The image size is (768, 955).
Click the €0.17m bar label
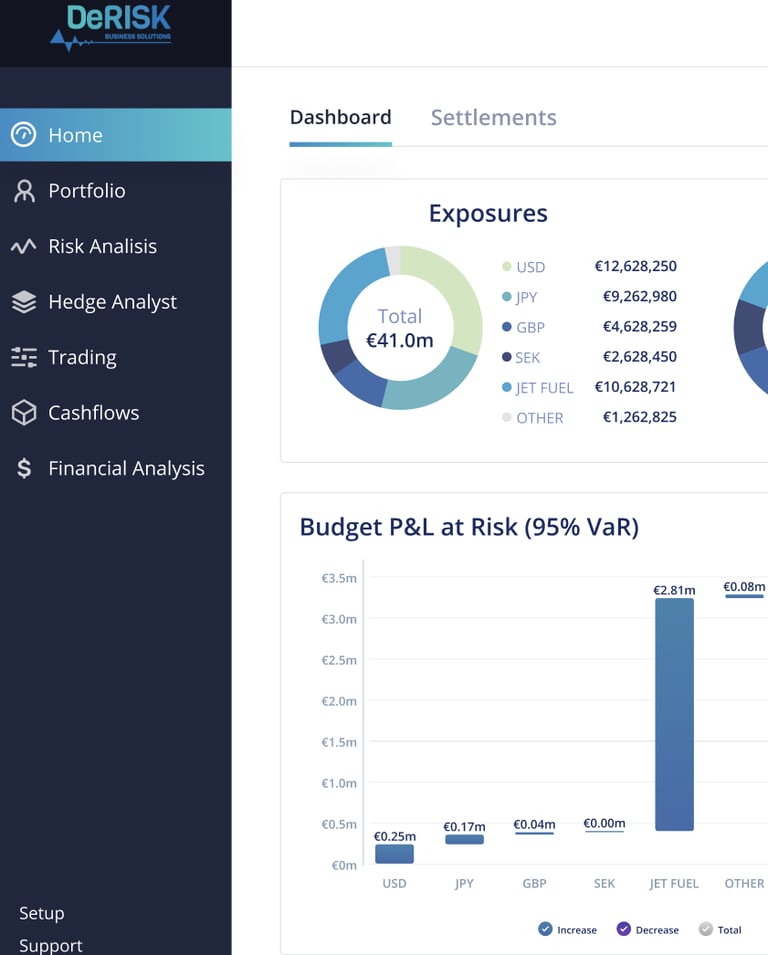point(464,826)
